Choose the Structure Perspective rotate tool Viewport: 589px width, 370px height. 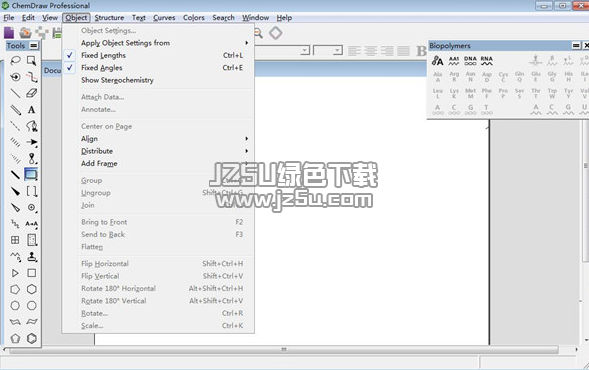tap(15, 77)
